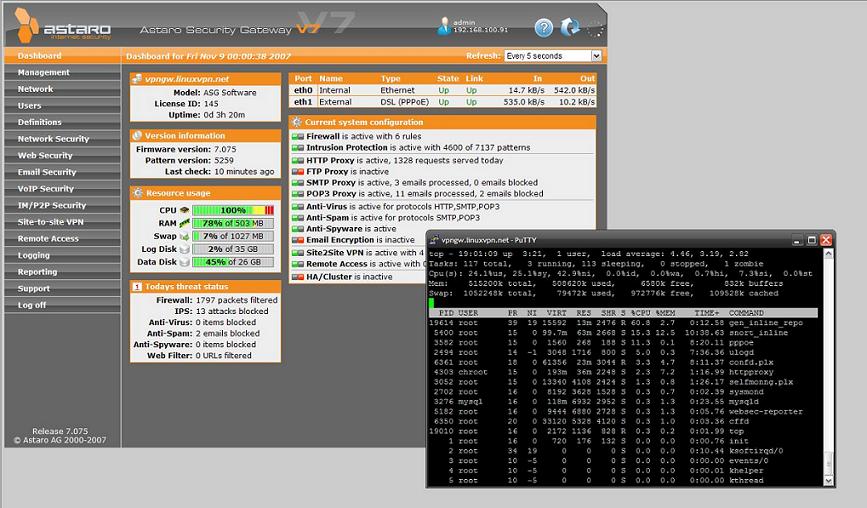Click the gen_inline_repo process row in PuTTY

coord(623,323)
